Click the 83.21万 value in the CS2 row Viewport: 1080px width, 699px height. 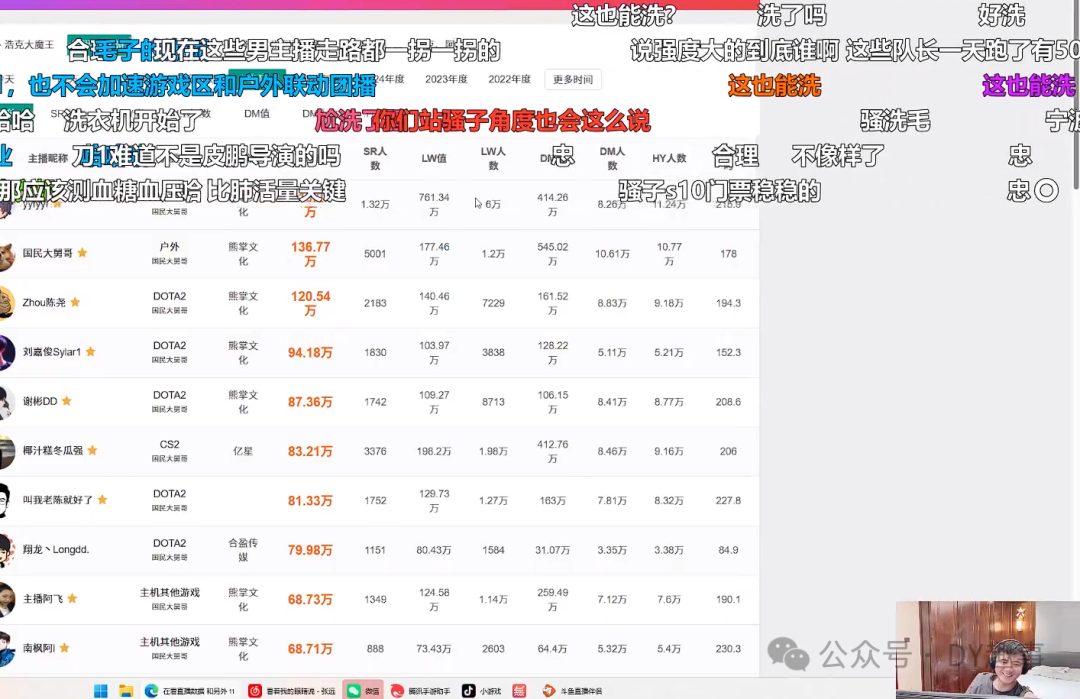[311, 451]
